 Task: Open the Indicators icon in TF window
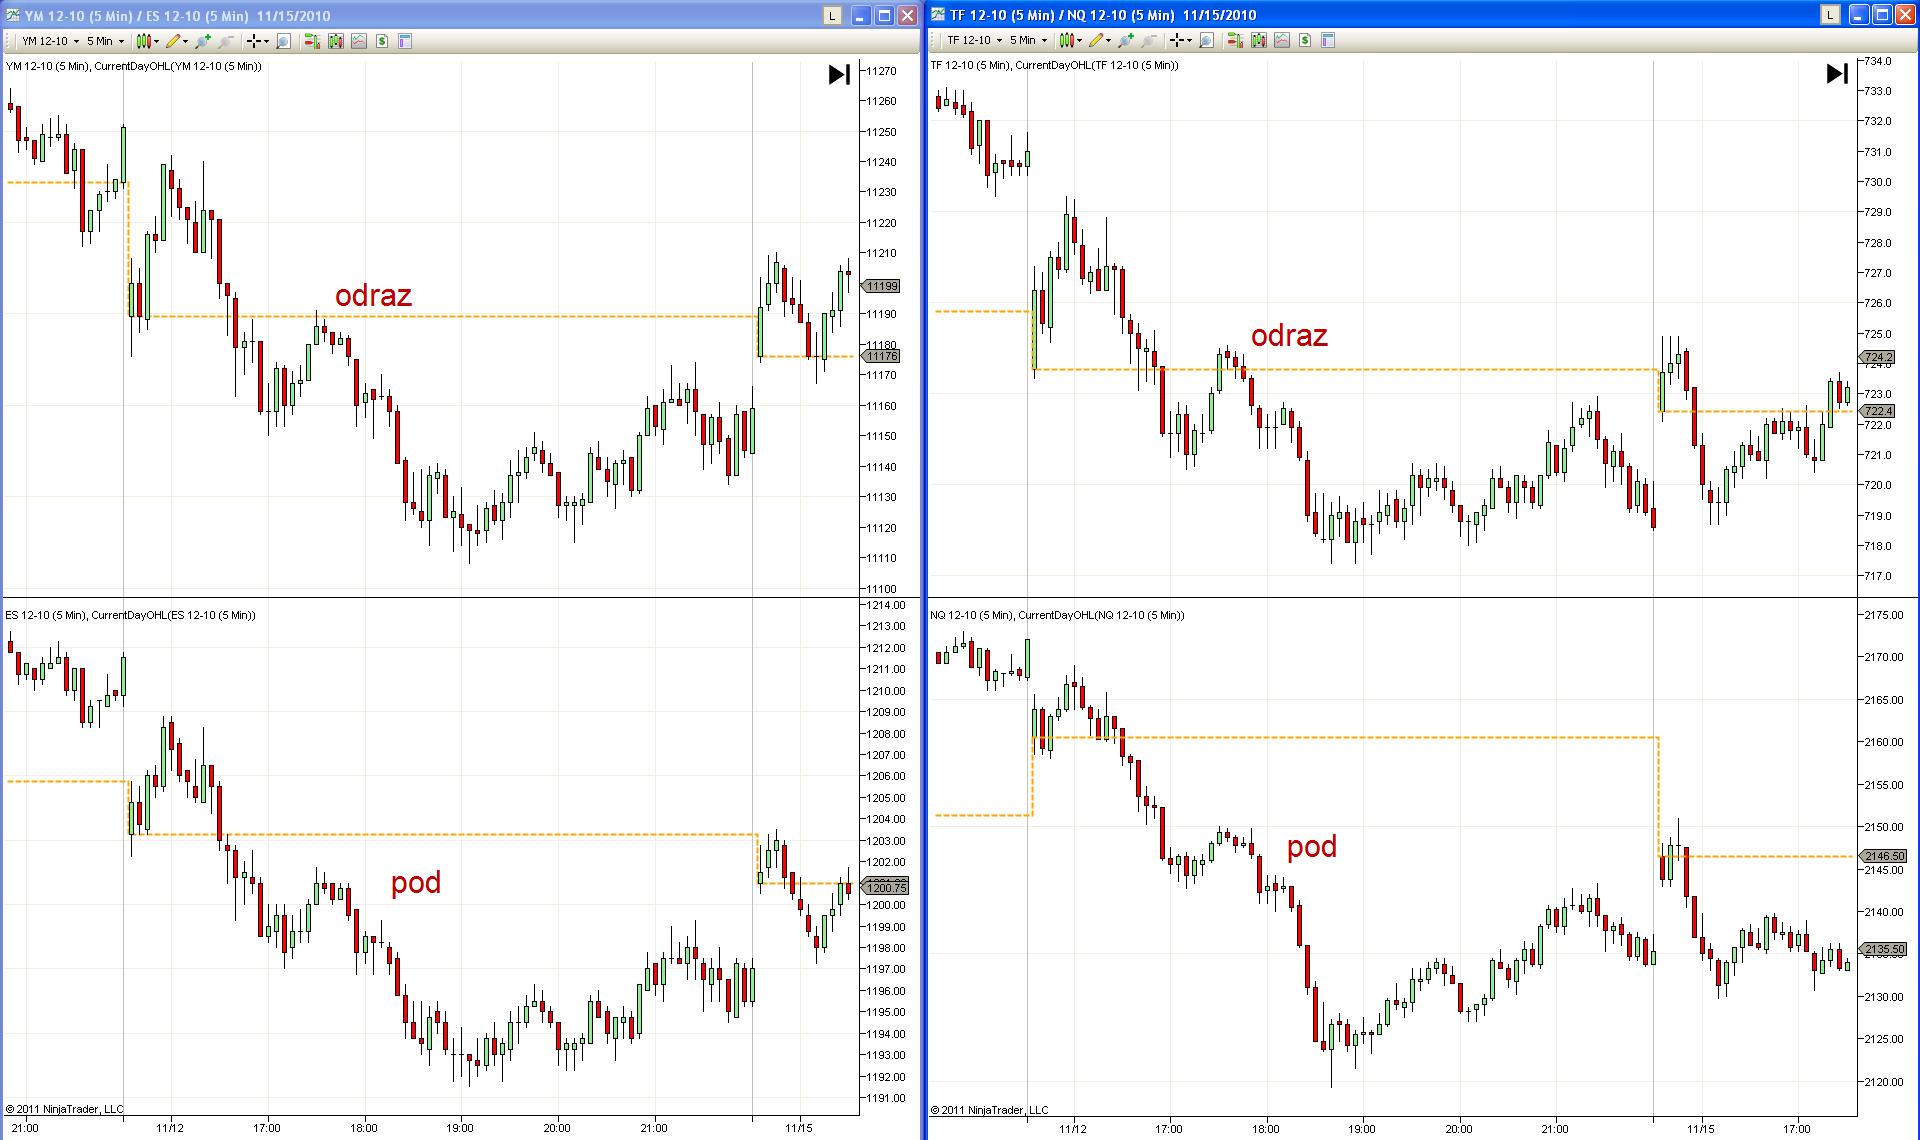[x=1281, y=40]
